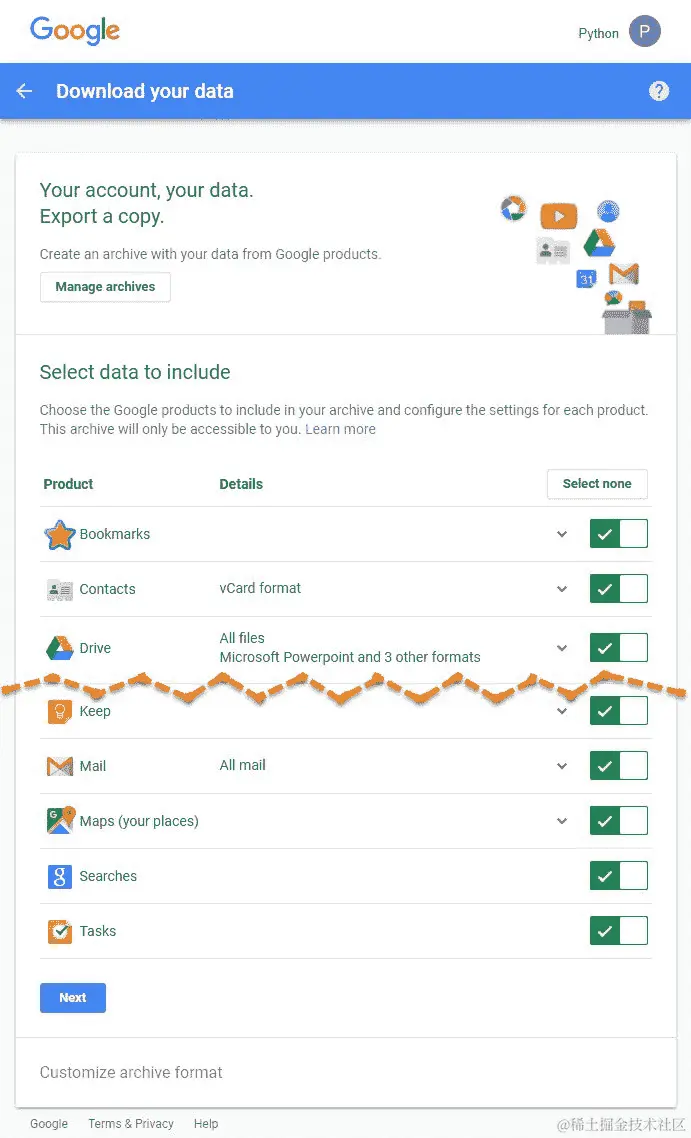This screenshot has width=691, height=1138.
Task: Click the Contacts card icon
Action: [x=59, y=590]
